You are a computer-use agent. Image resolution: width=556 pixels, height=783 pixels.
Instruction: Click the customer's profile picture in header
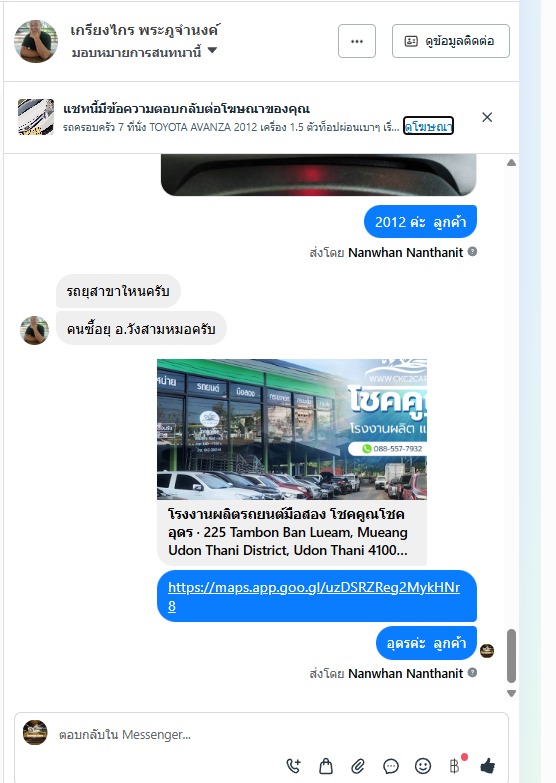(x=35, y=41)
